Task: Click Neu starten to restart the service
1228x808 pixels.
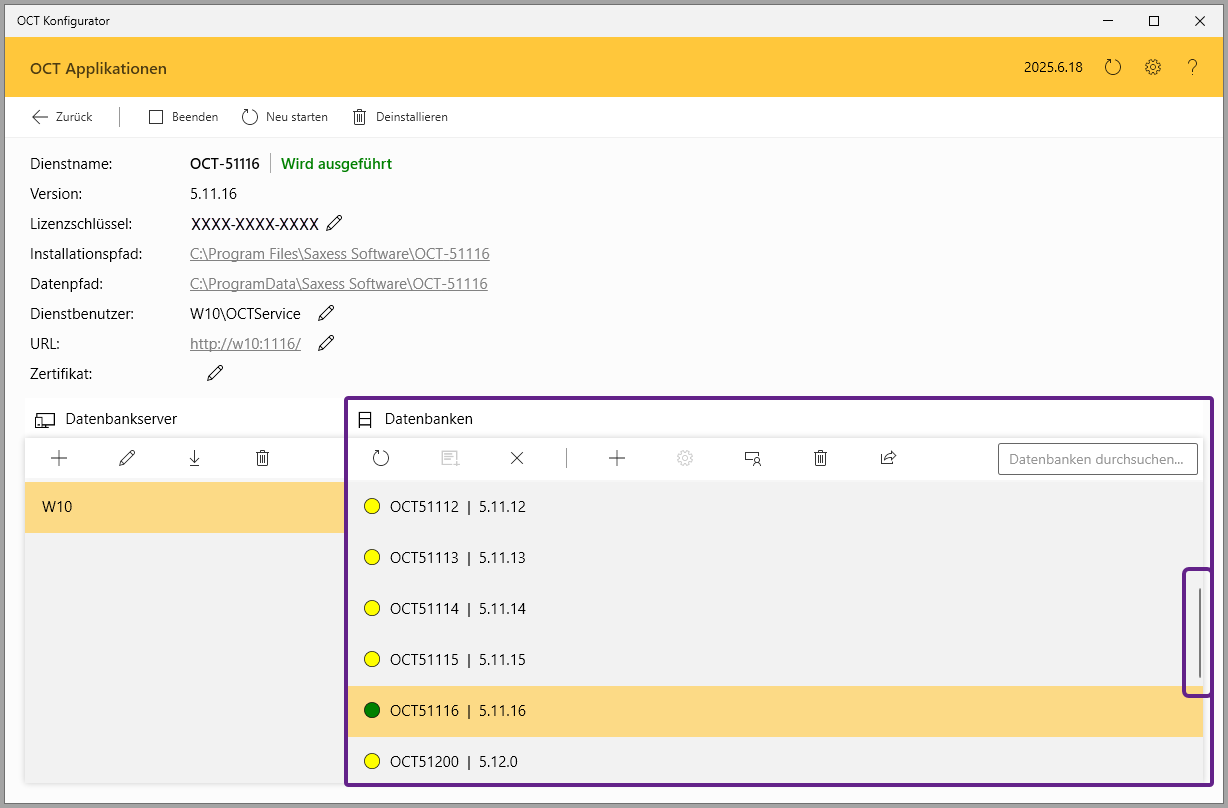Action: [285, 117]
